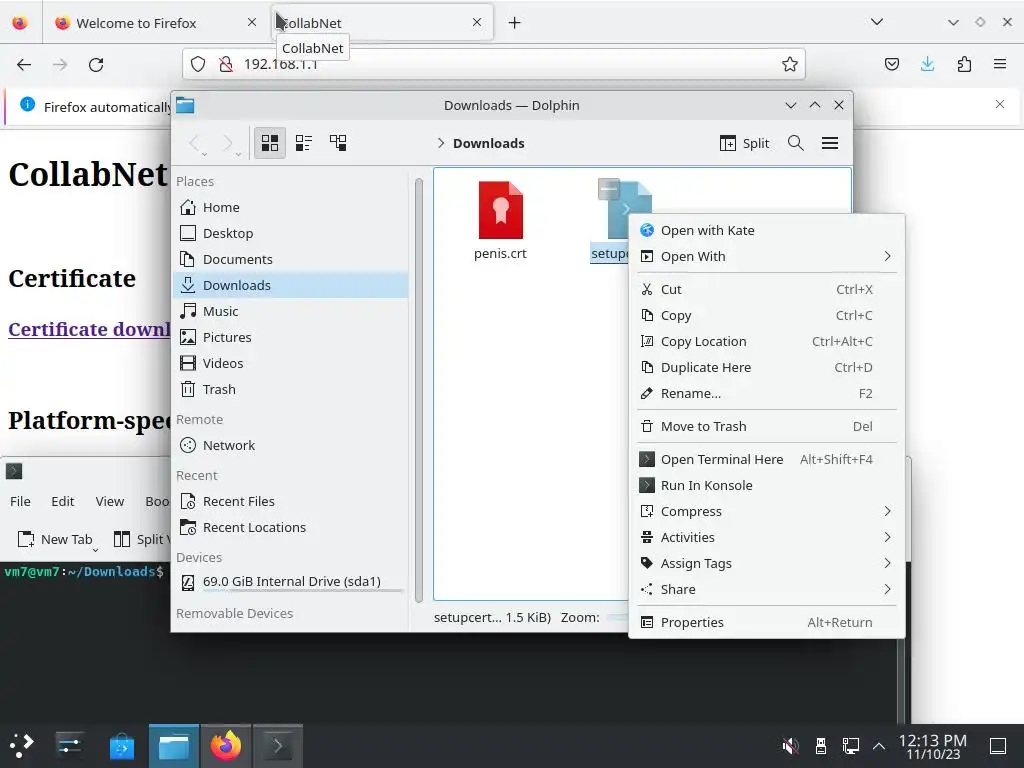This screenshot has width=1024, height=768.
Task: Open Recent Locations in Places panel
Action: [291, 528]
